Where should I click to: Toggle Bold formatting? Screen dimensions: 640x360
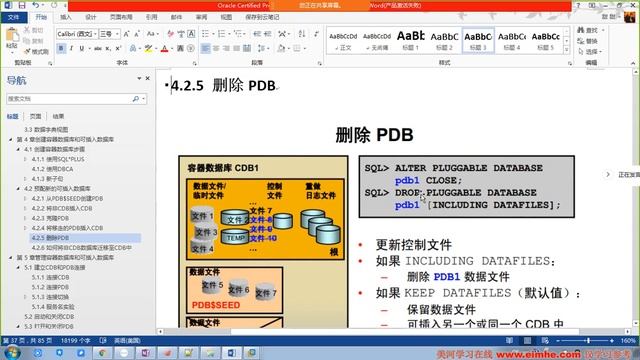pos(61,48)
